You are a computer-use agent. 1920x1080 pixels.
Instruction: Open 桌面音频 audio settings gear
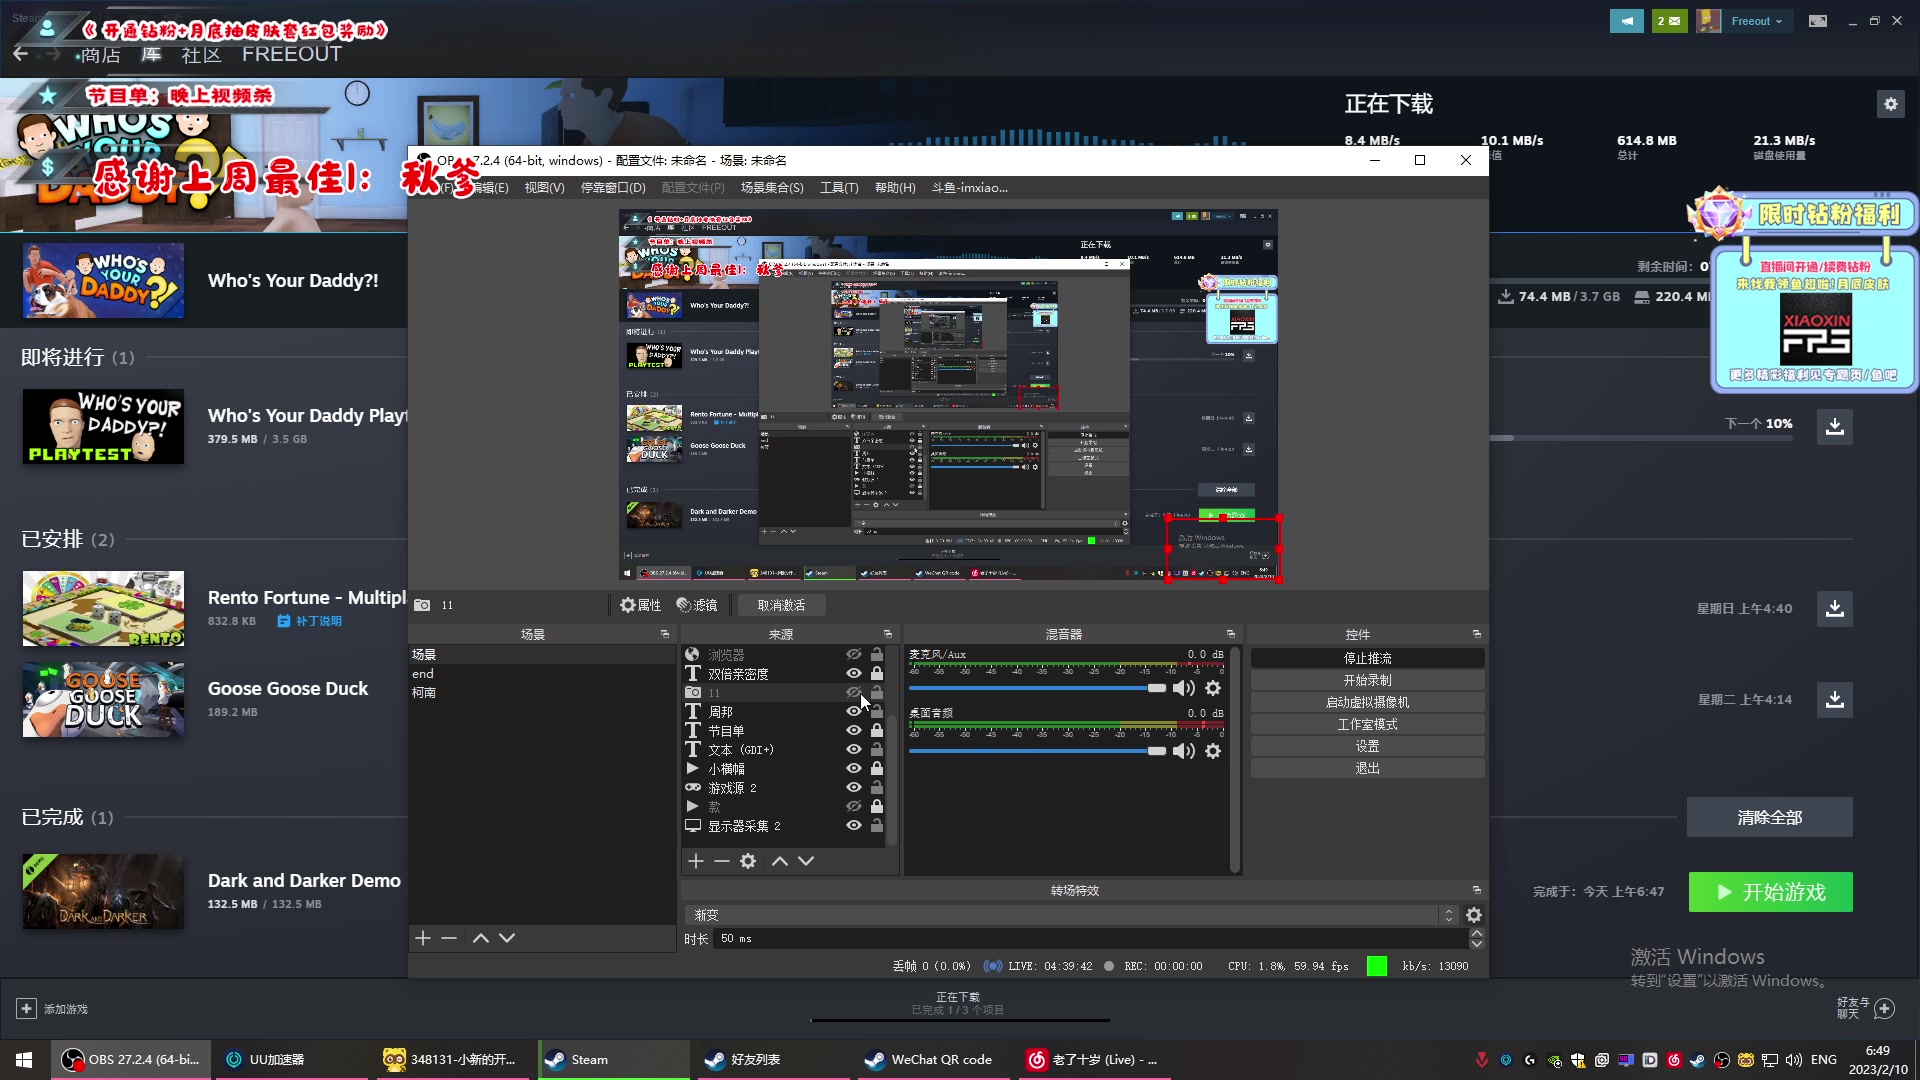[1213, 751]
